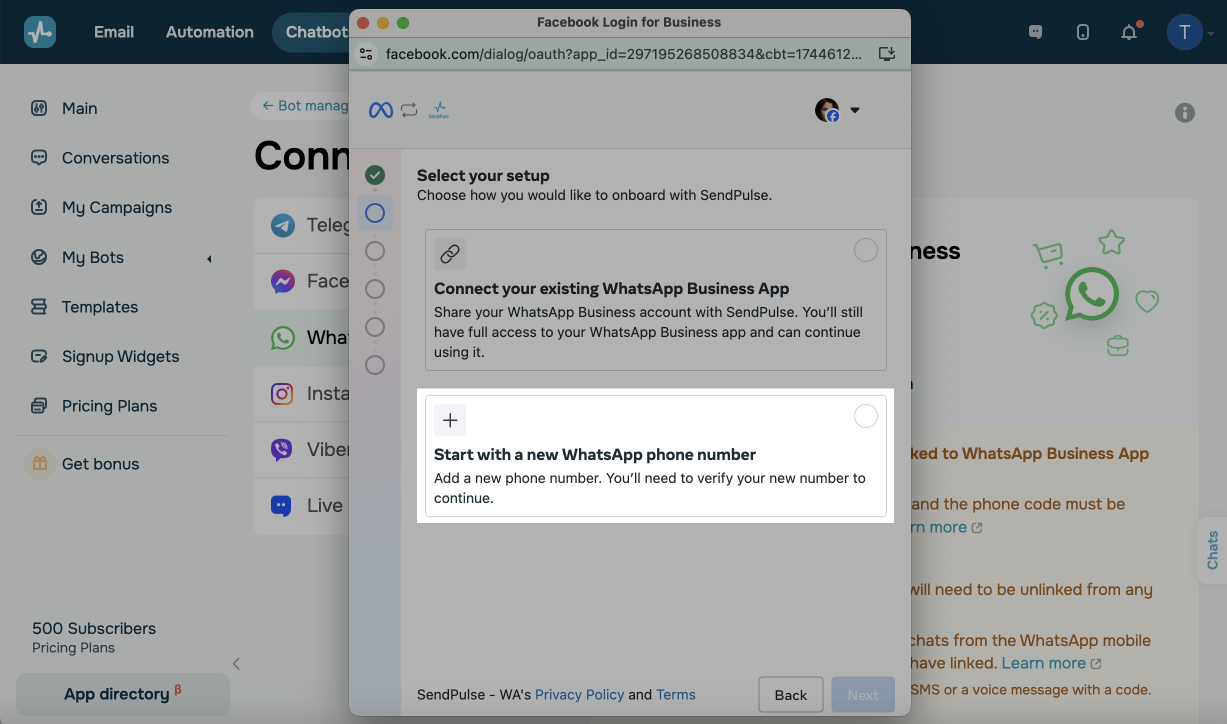Viewport: 1227px width, 724px height.
Task: Click the Signup Widgets icon
Action: click(x=39, y=356)
